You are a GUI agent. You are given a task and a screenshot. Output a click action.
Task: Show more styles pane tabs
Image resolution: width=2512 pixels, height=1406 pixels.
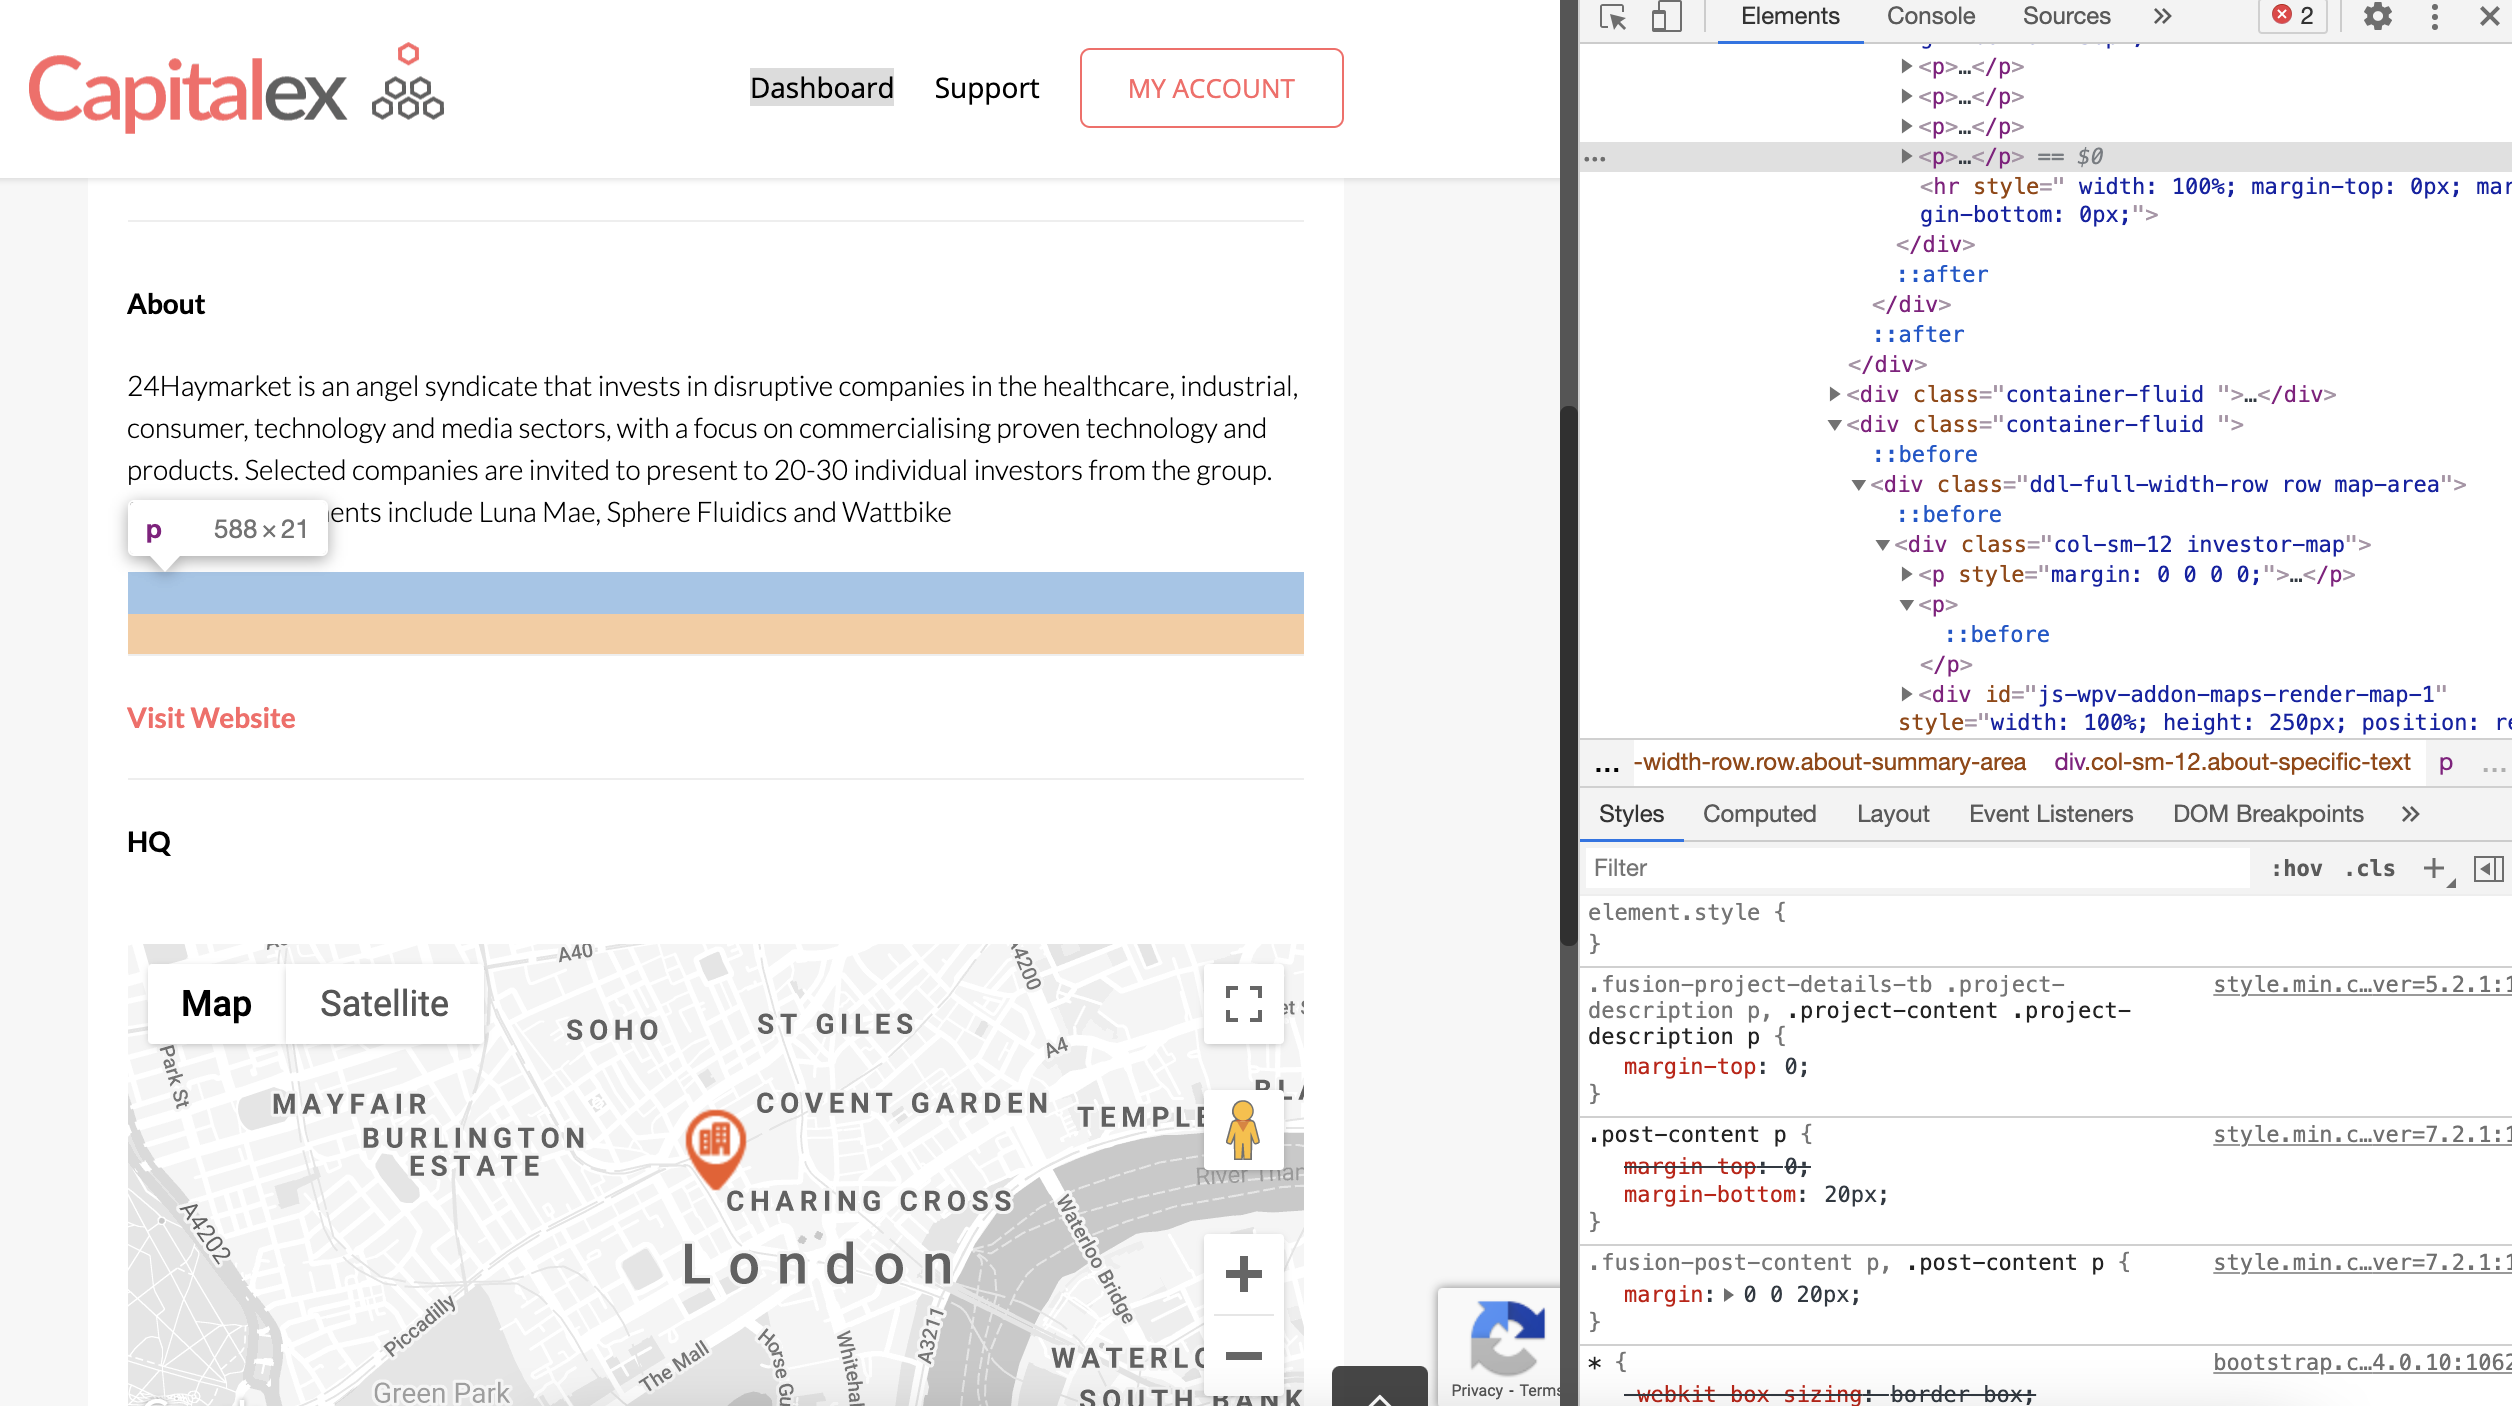(x=2410, y=814)
